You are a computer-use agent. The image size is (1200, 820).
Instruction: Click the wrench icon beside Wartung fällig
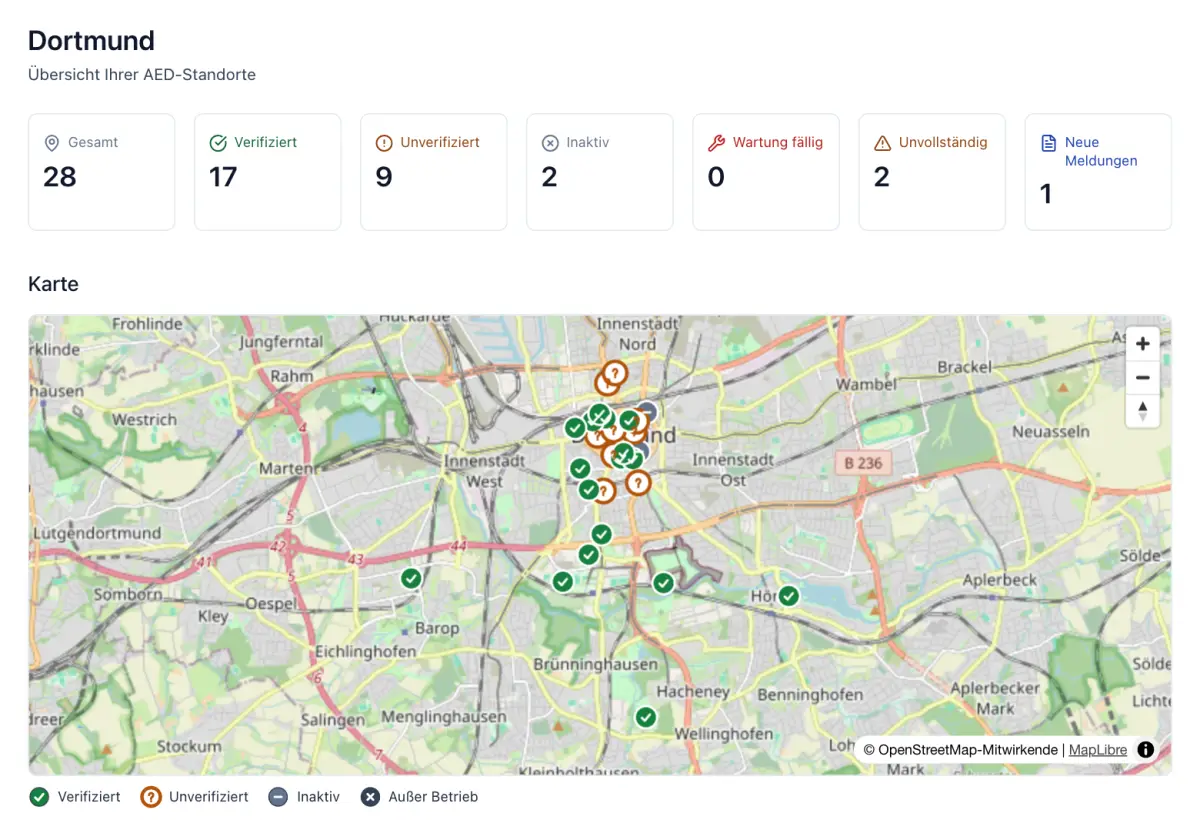pos(716,143)
